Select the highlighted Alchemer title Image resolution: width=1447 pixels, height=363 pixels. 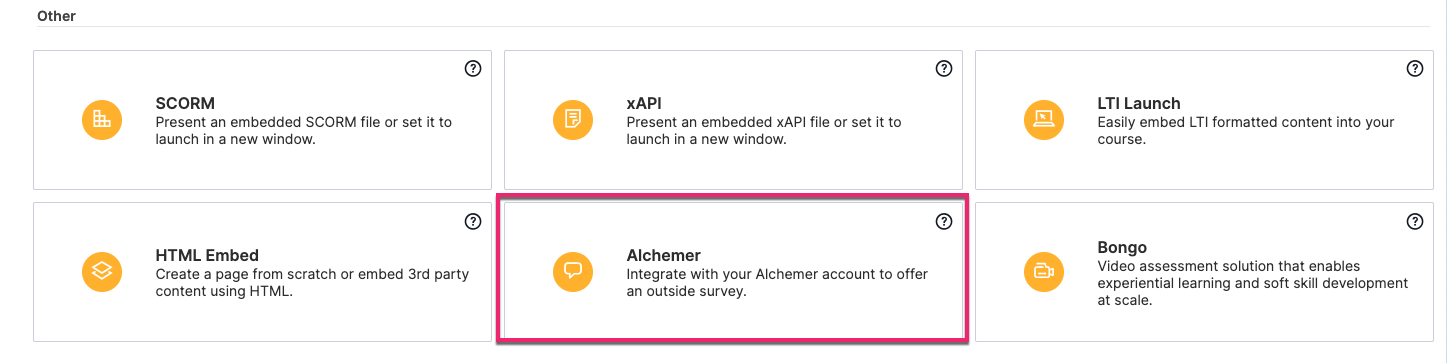point(663,255)
